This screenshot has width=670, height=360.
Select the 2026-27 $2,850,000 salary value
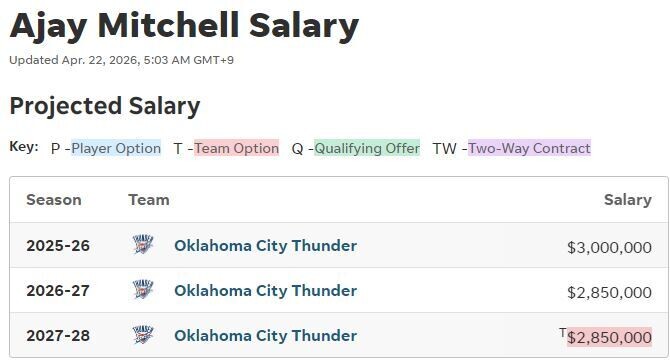(x=609, y=293)
